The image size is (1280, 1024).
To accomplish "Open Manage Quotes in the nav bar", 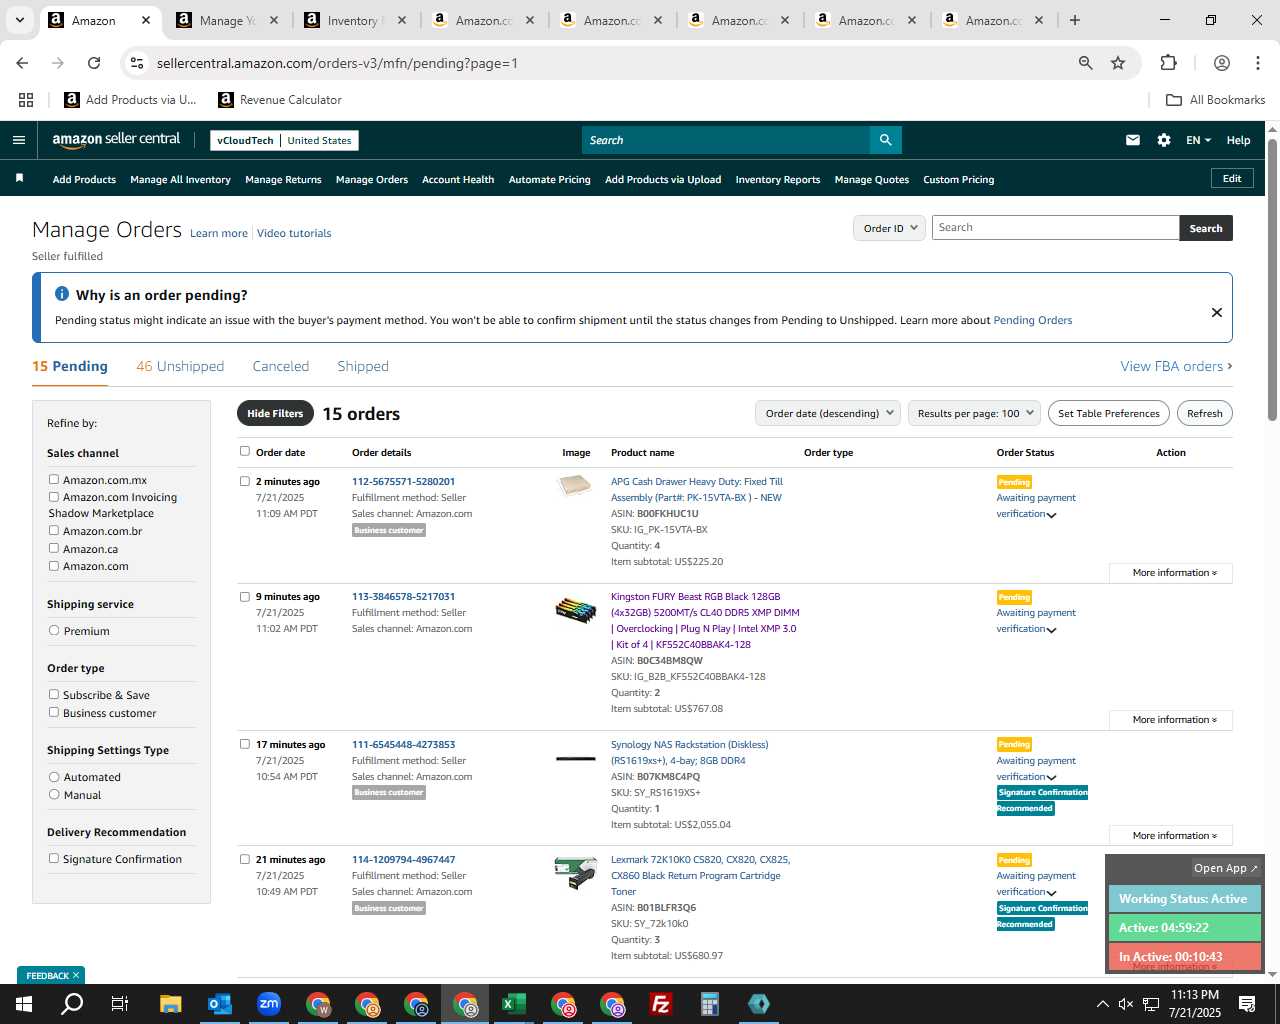I will point(872,179).
